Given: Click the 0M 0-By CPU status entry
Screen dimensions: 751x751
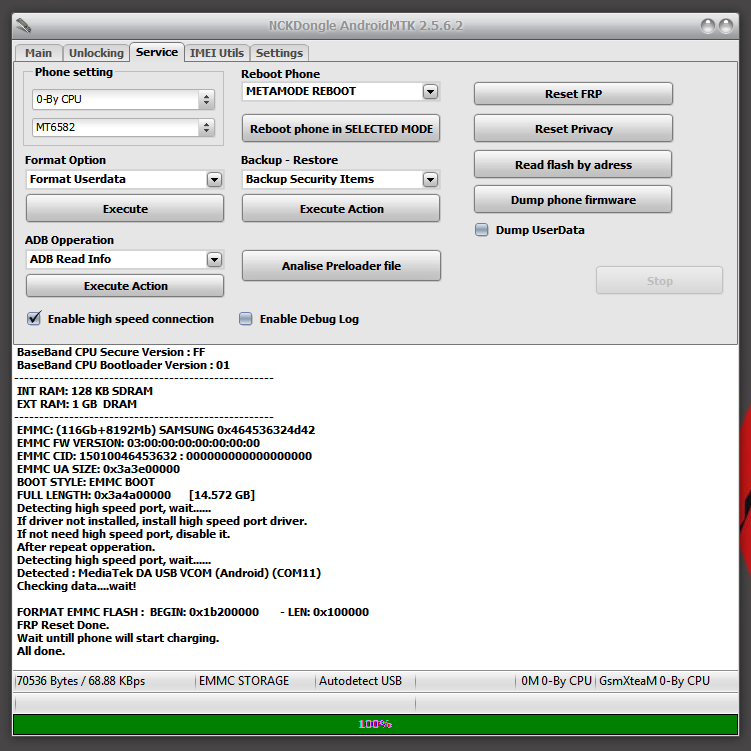Looking at the screenshot, I should coord(556,681).
